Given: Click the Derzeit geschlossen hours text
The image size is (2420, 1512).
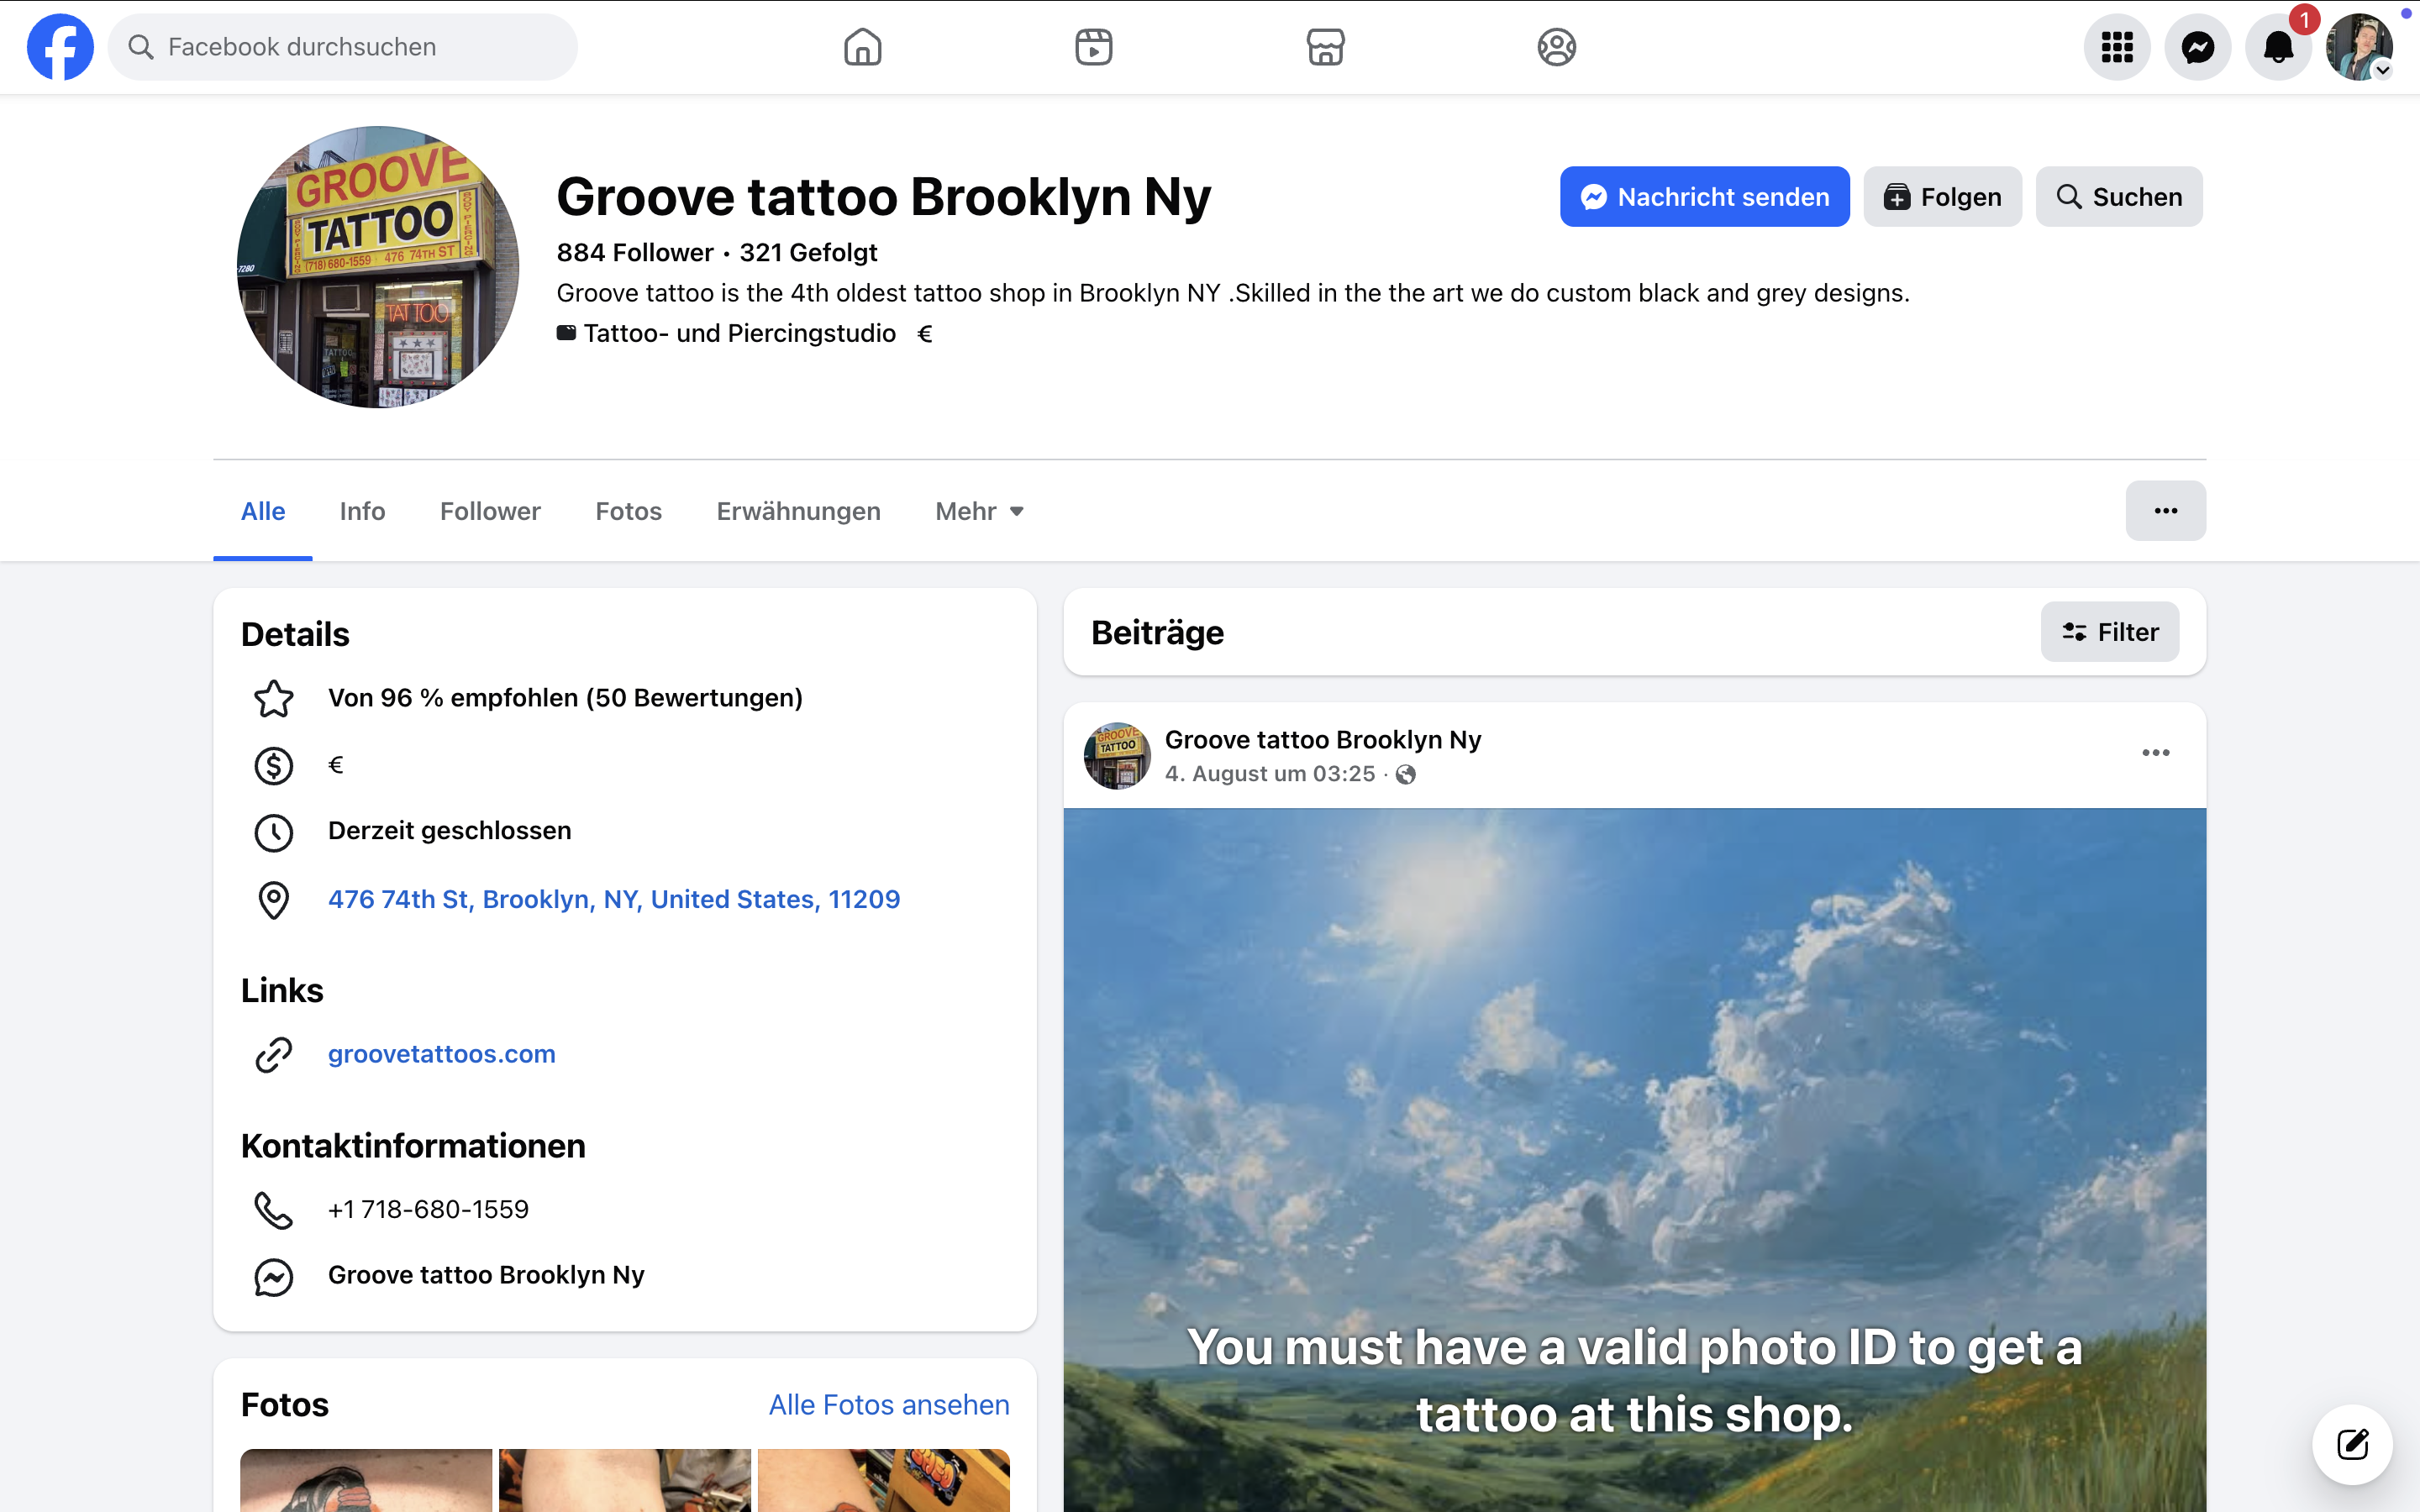Looking at the screenshot, I should (449, 831).
